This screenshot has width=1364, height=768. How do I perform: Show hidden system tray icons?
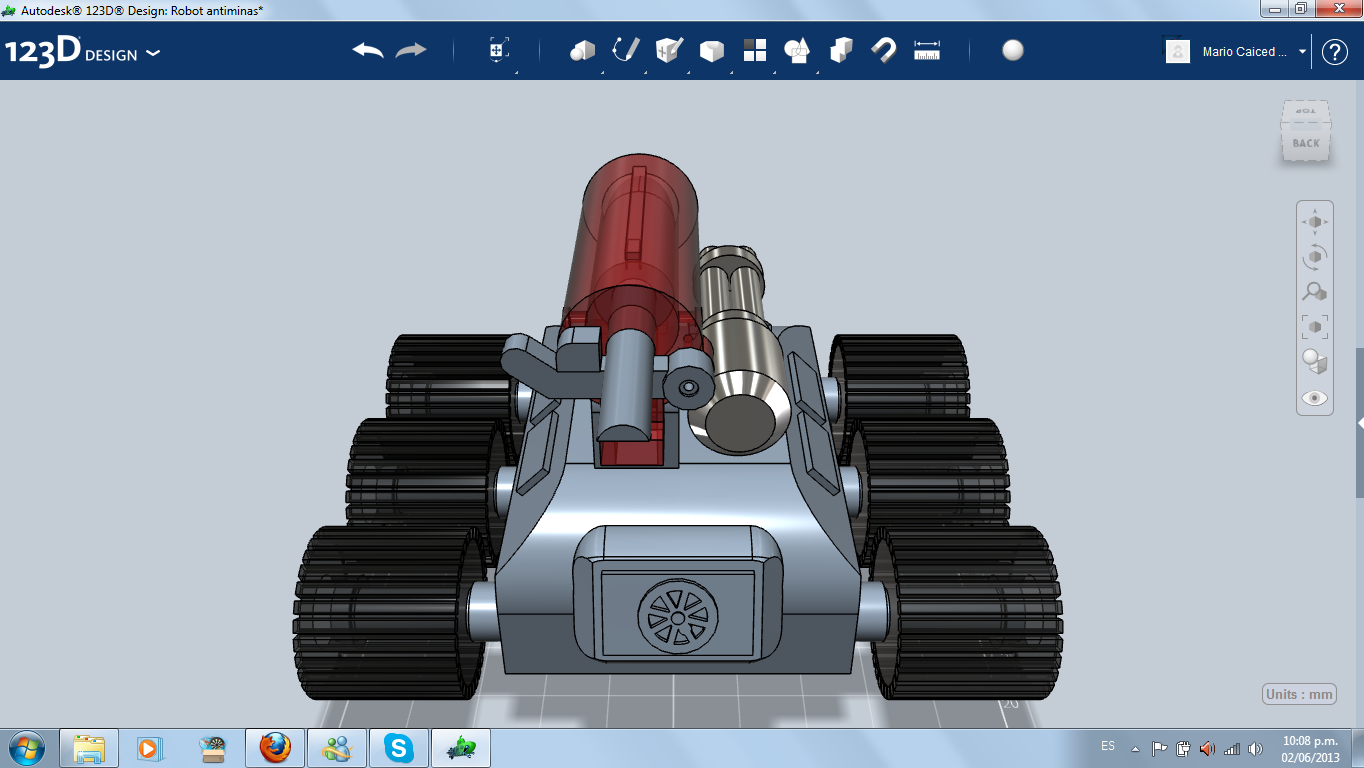tap(1135, 748)
